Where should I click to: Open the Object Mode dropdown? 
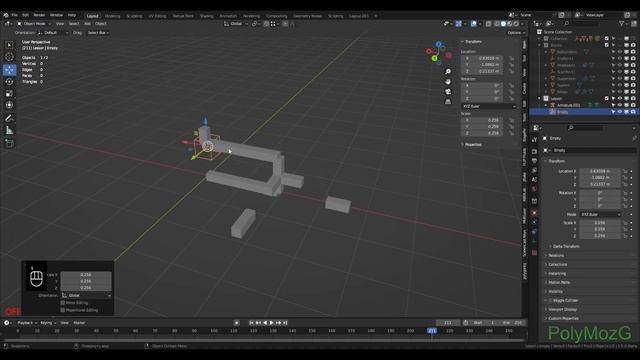tap(34, 24)
